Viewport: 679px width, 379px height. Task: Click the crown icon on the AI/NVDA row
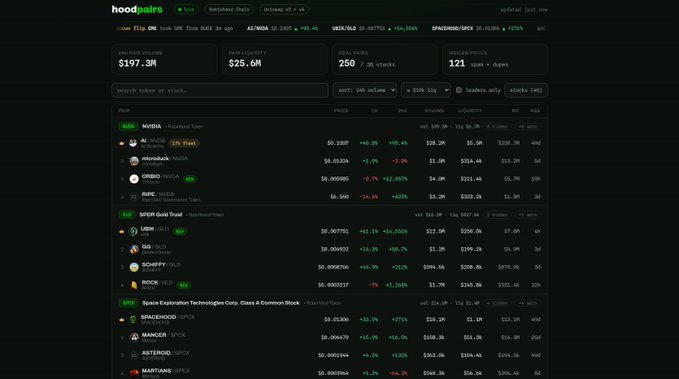click(x=122, y=143)
